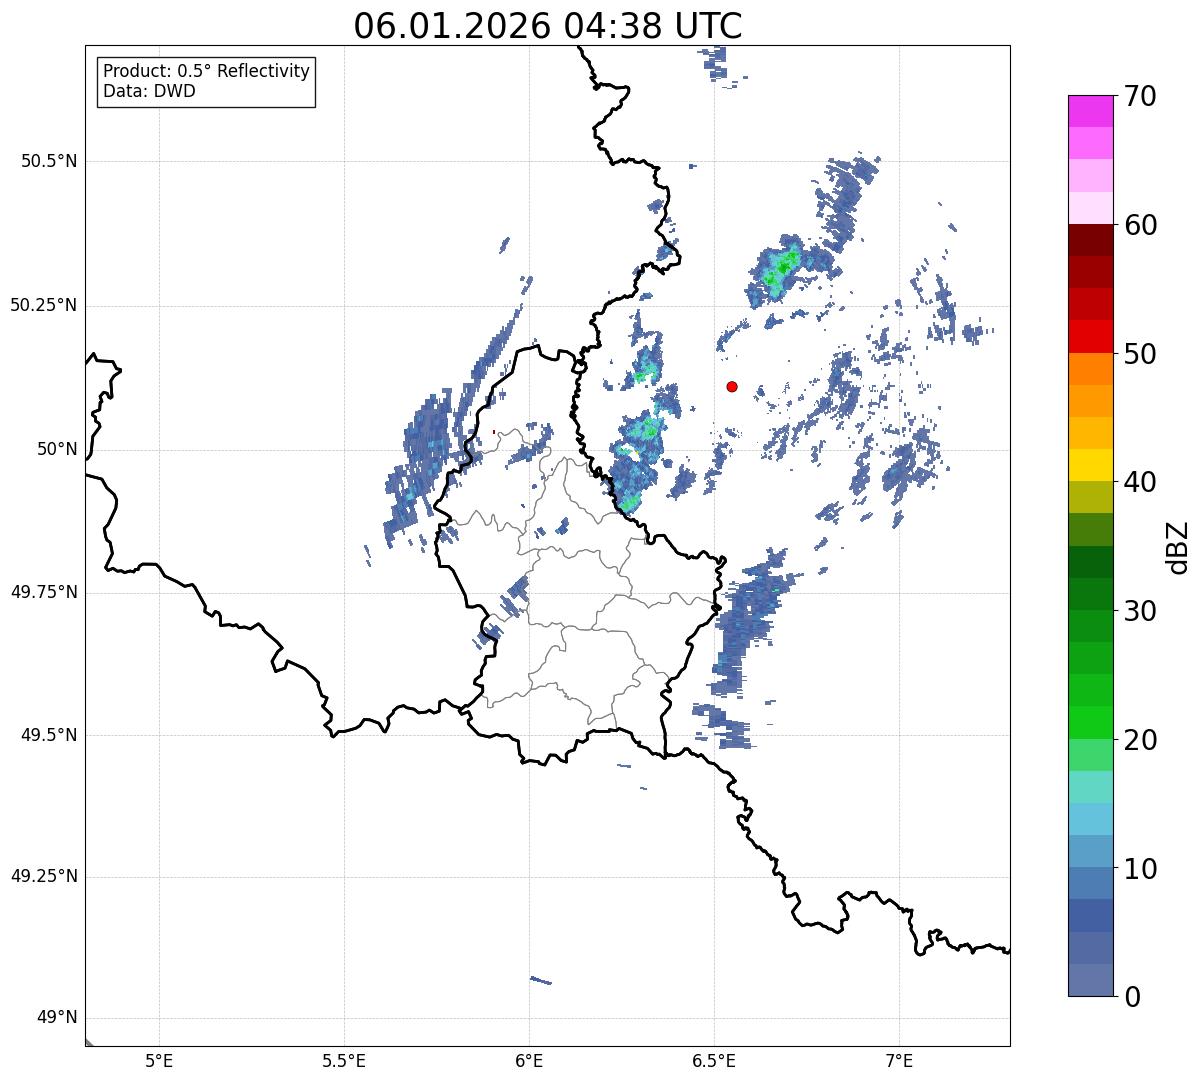Screen dimensions: 1202x1081
Task: Click the title 06.01.2026 04:38 UTC
Action: point(548,26)
